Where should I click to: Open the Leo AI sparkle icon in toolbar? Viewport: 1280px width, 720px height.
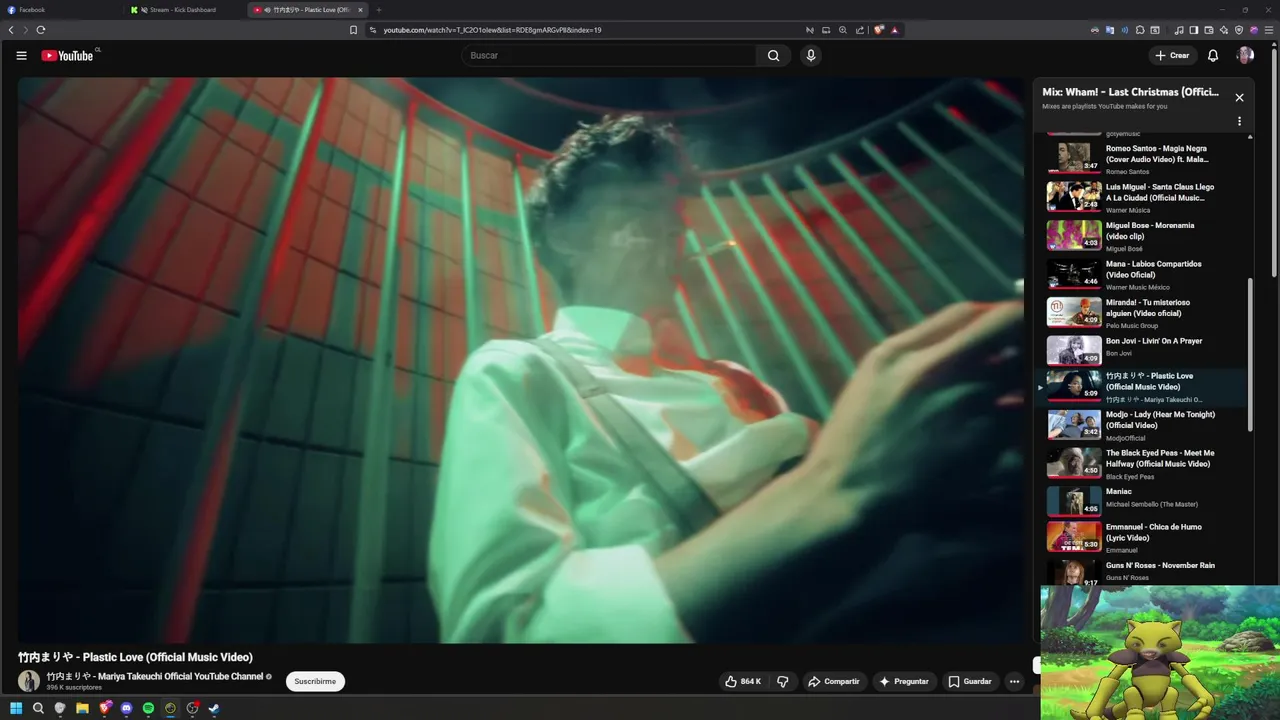[1223, 30]
